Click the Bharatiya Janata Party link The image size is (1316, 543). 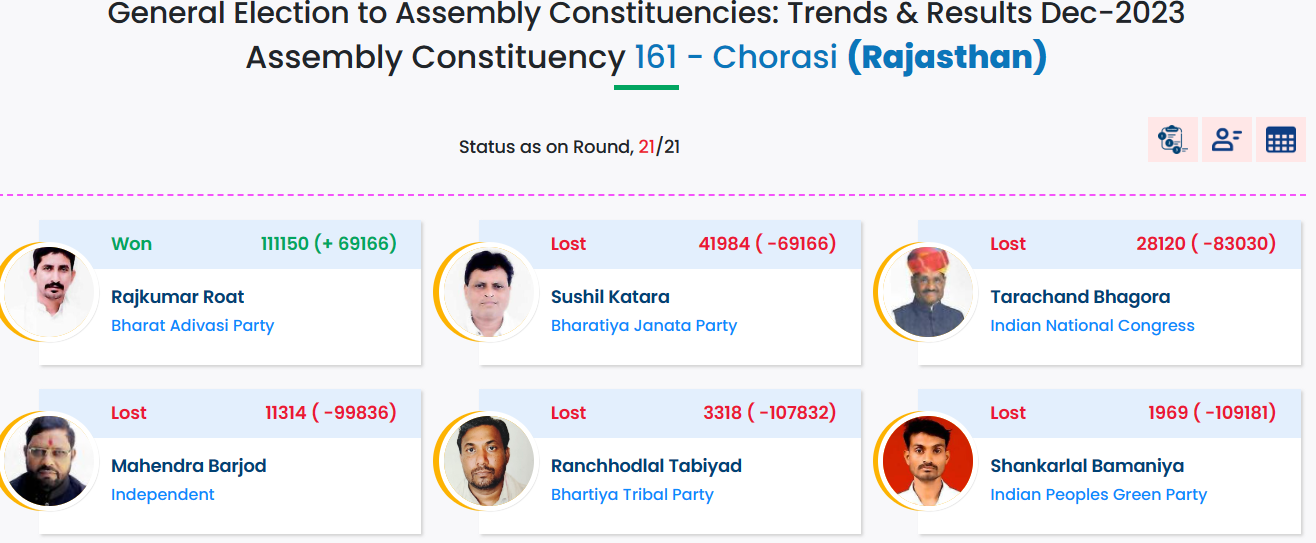pyautogui.click(x=643, y=325)
